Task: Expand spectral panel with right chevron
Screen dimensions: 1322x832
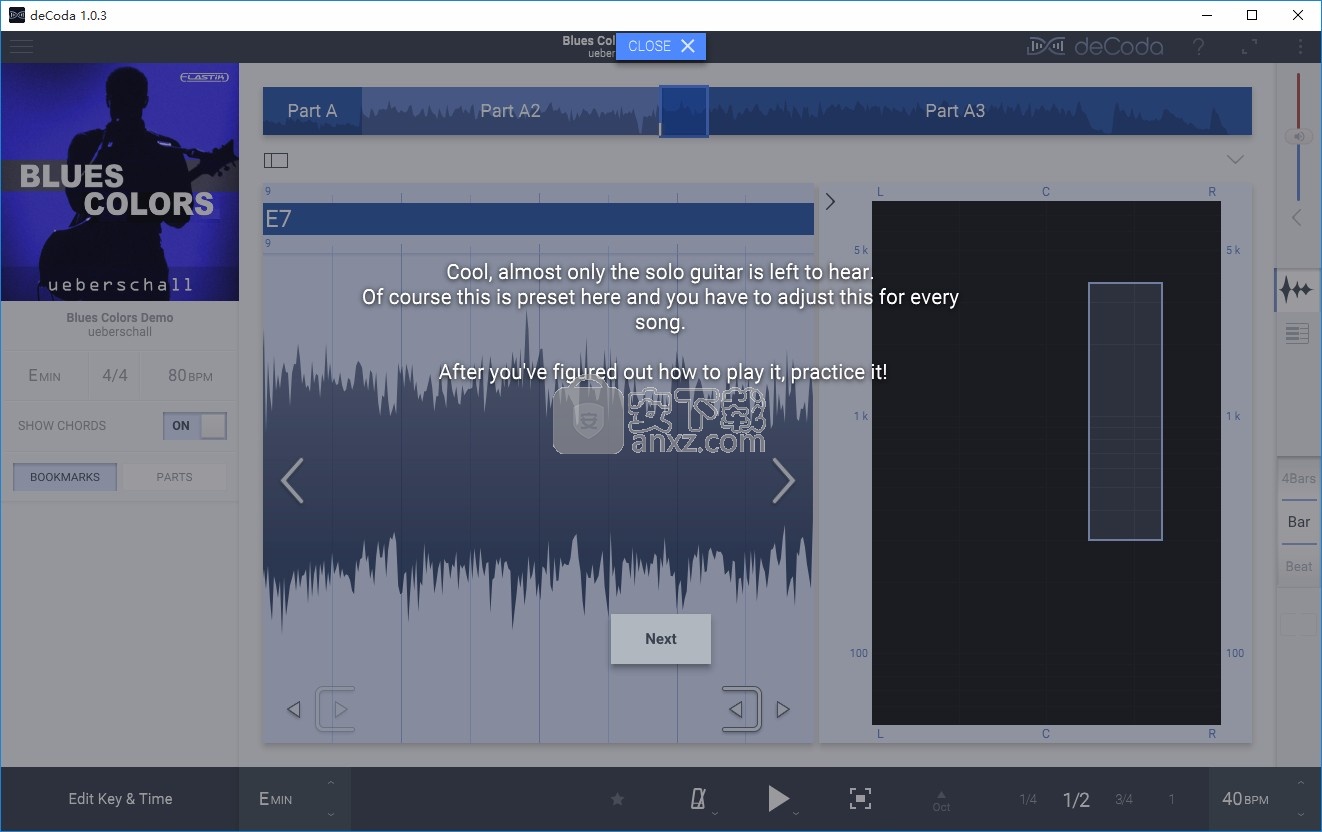Action: [x=830, y=201]
